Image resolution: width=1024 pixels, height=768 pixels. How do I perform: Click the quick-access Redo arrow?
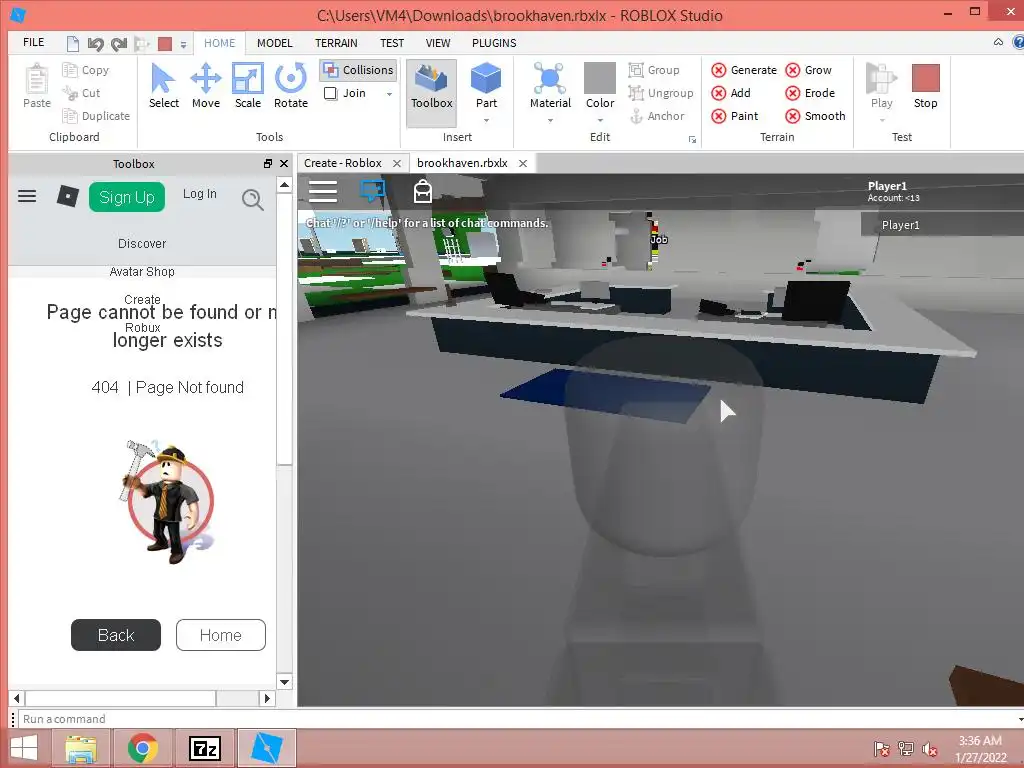click(x=119, y=44)
